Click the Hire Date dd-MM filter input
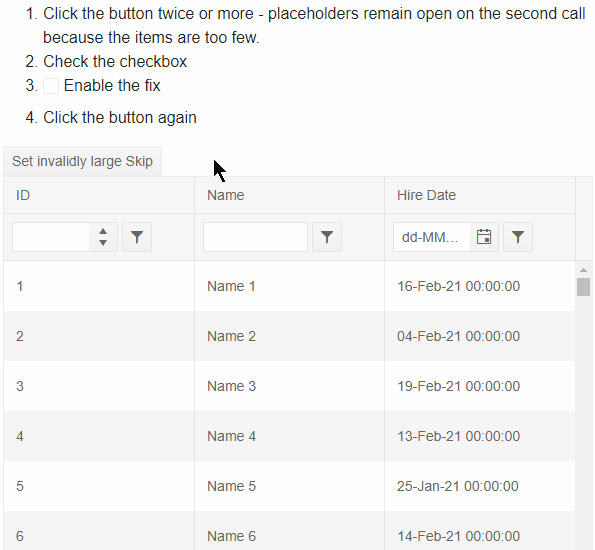The image size is (595, 550). click(432, 237)
